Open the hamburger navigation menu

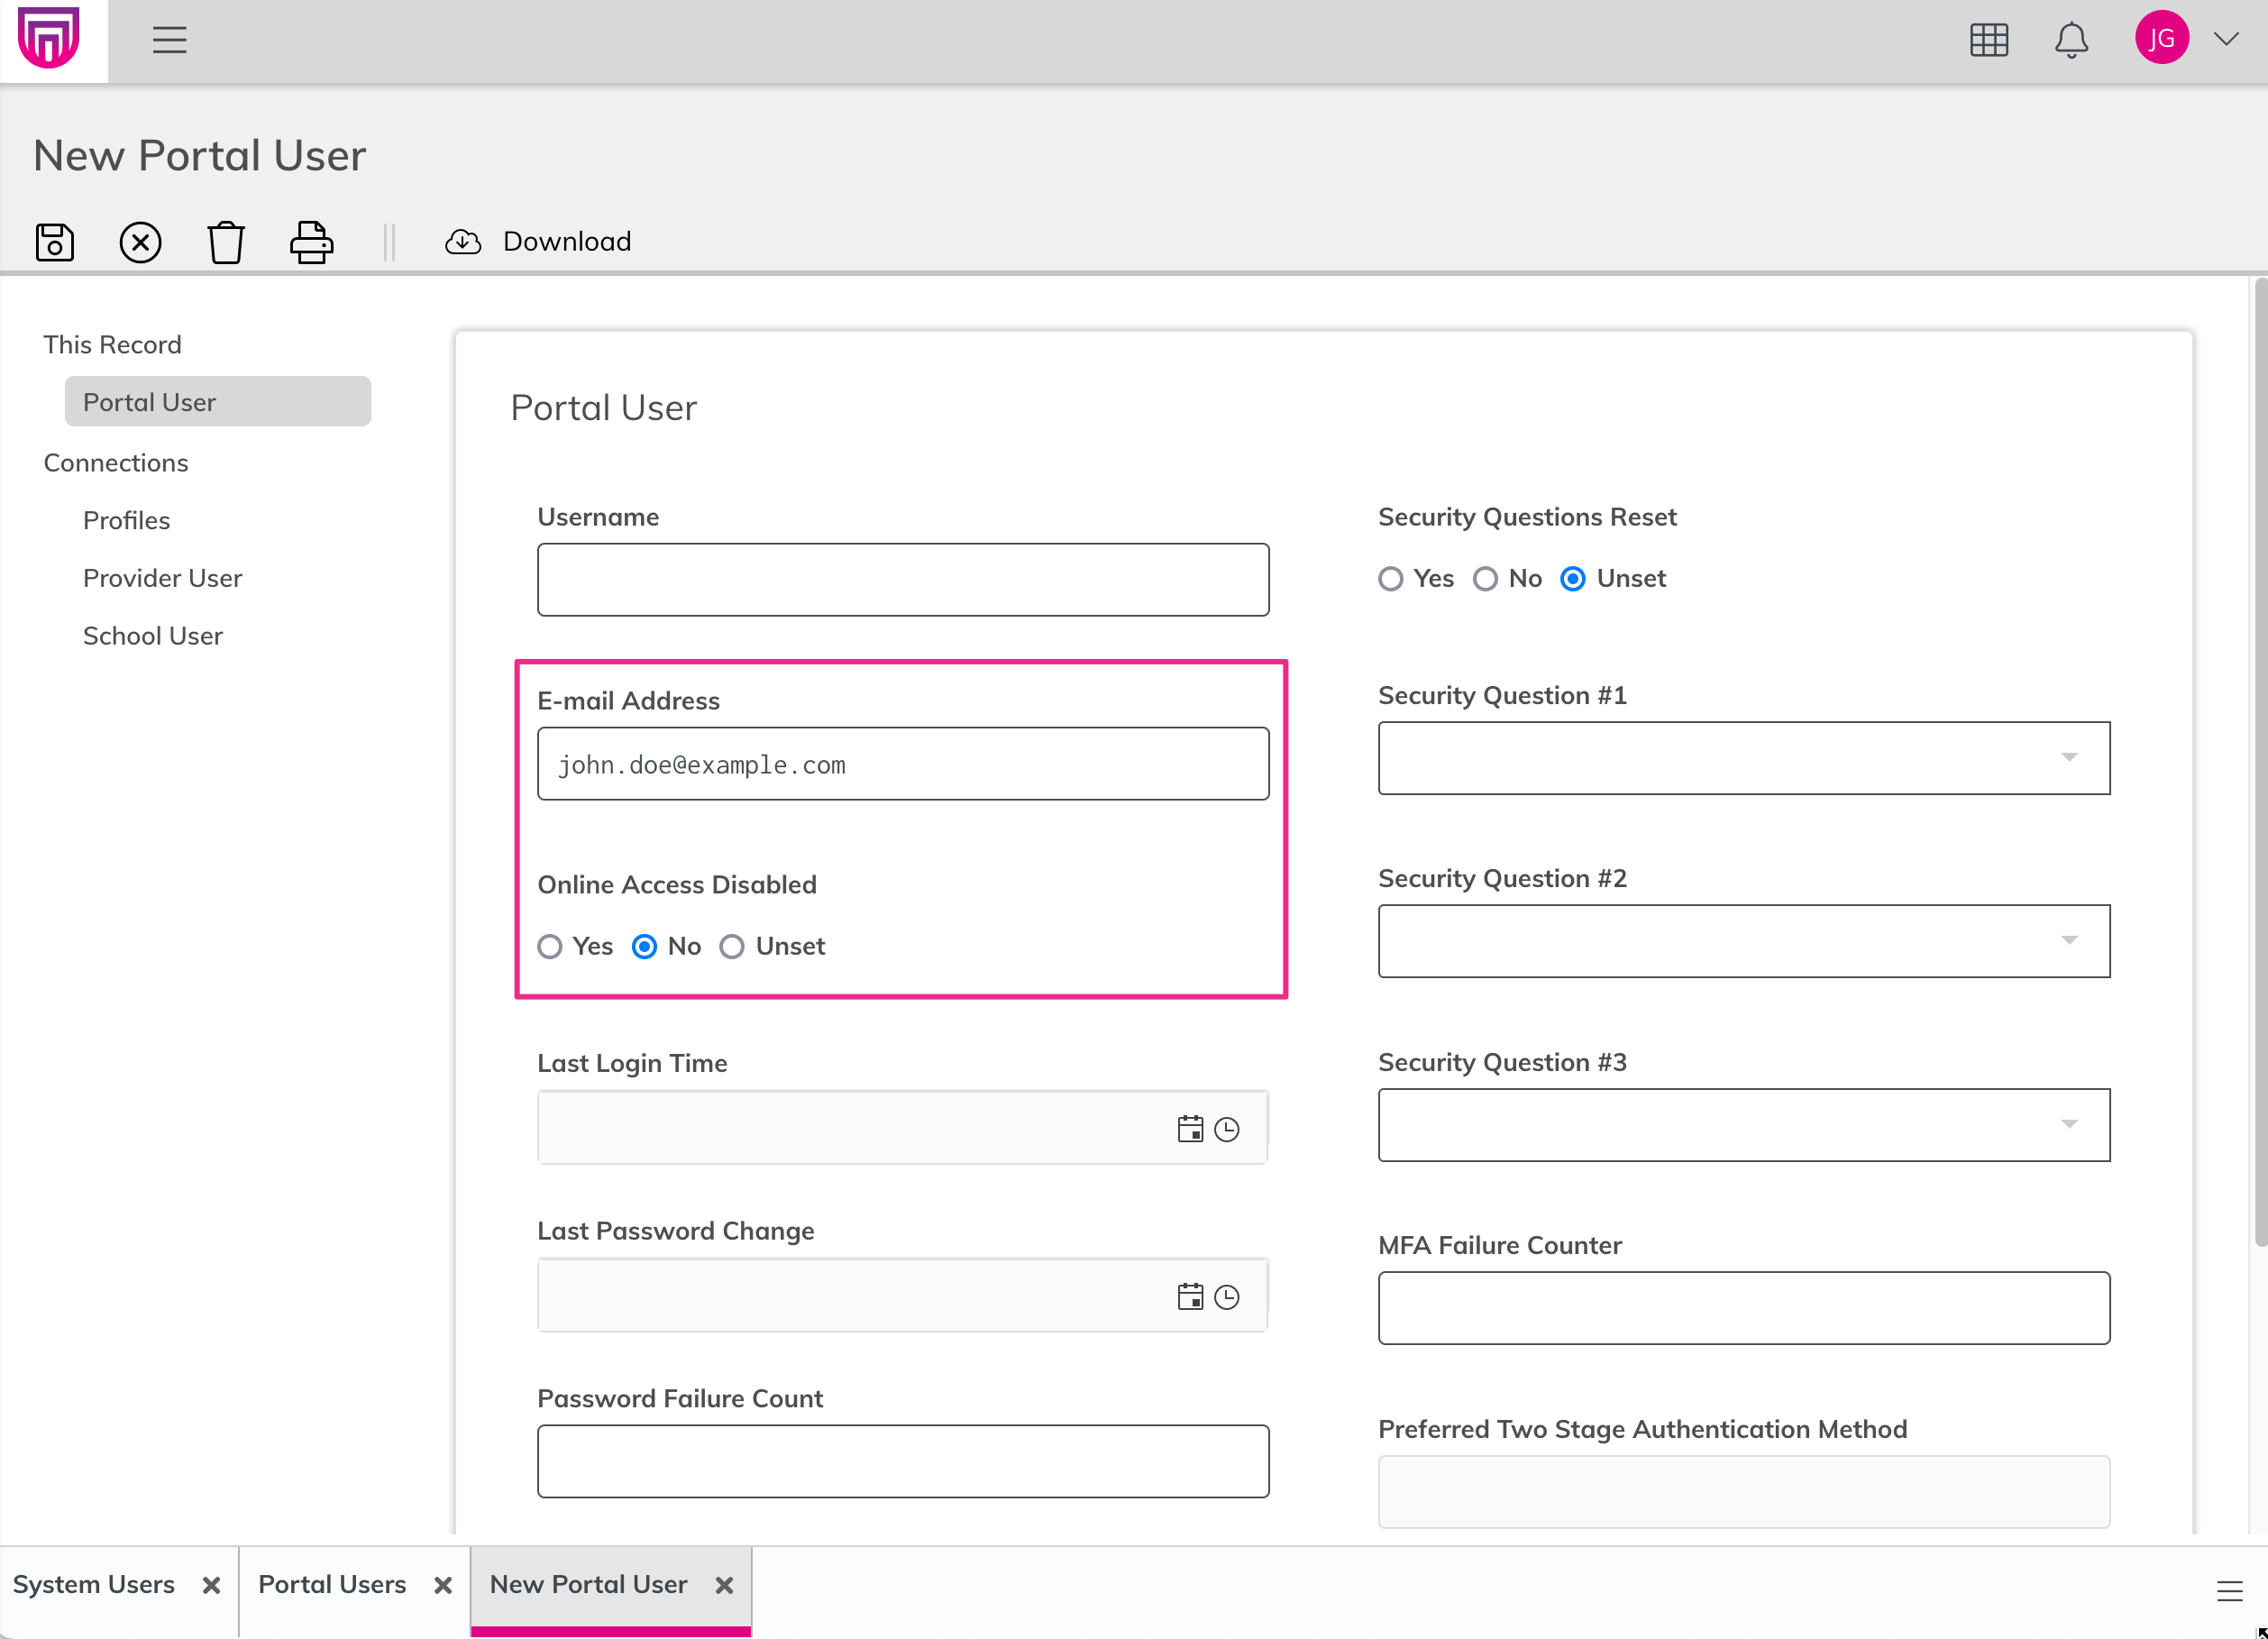point(169,40)
